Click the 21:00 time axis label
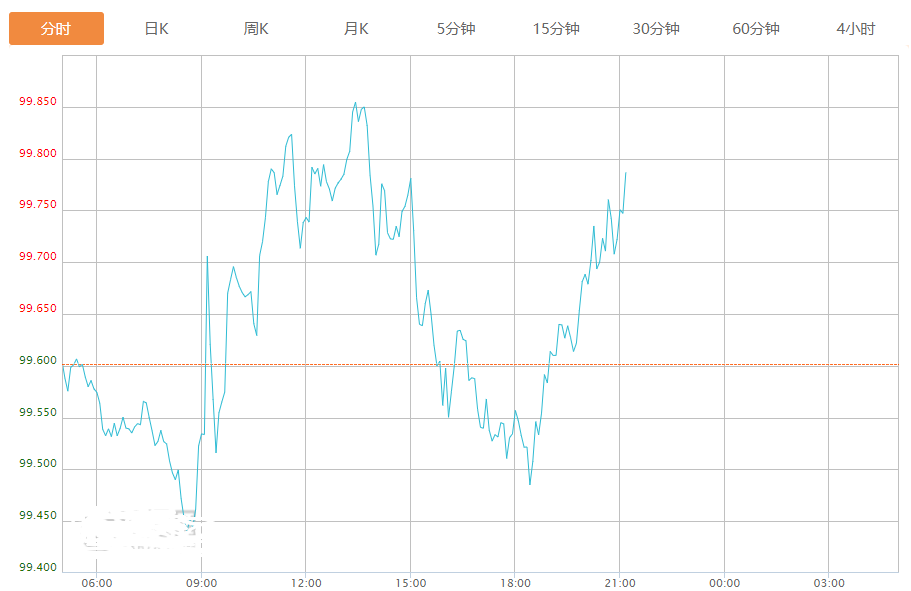911x591 pixels. click(x=619, y=583)
